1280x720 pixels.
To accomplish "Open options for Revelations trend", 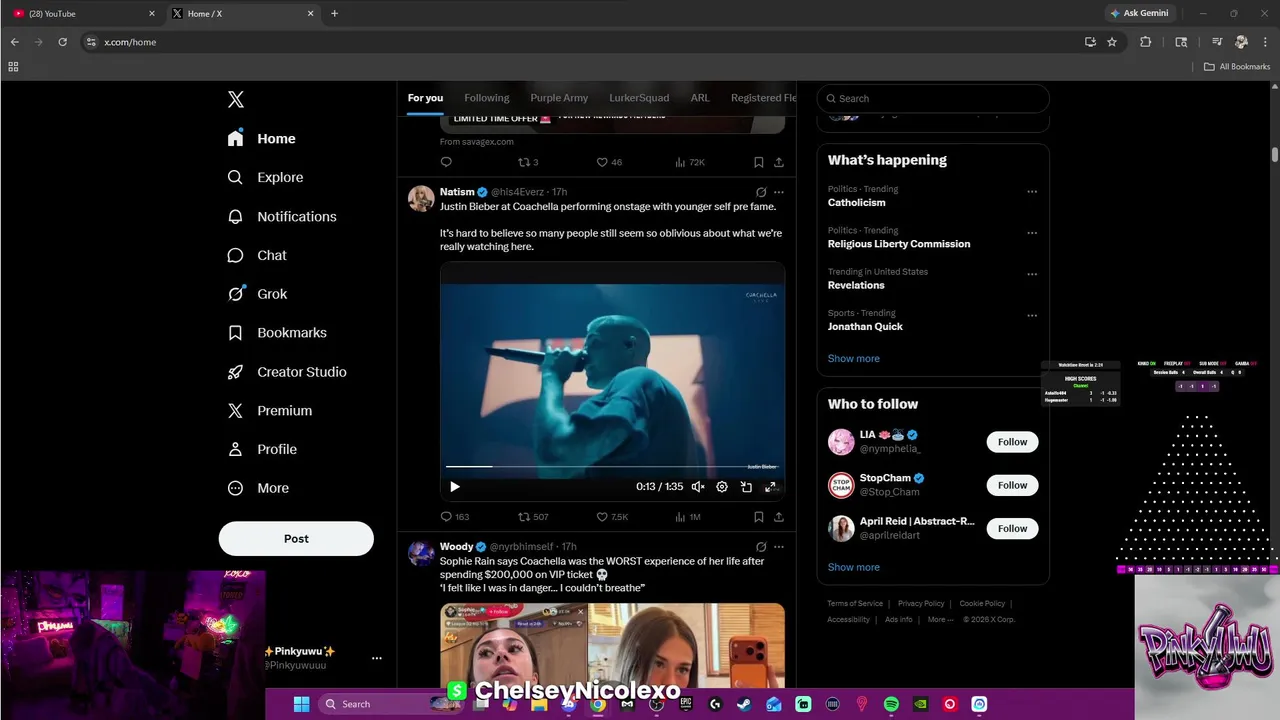I will pos(1032,274).
